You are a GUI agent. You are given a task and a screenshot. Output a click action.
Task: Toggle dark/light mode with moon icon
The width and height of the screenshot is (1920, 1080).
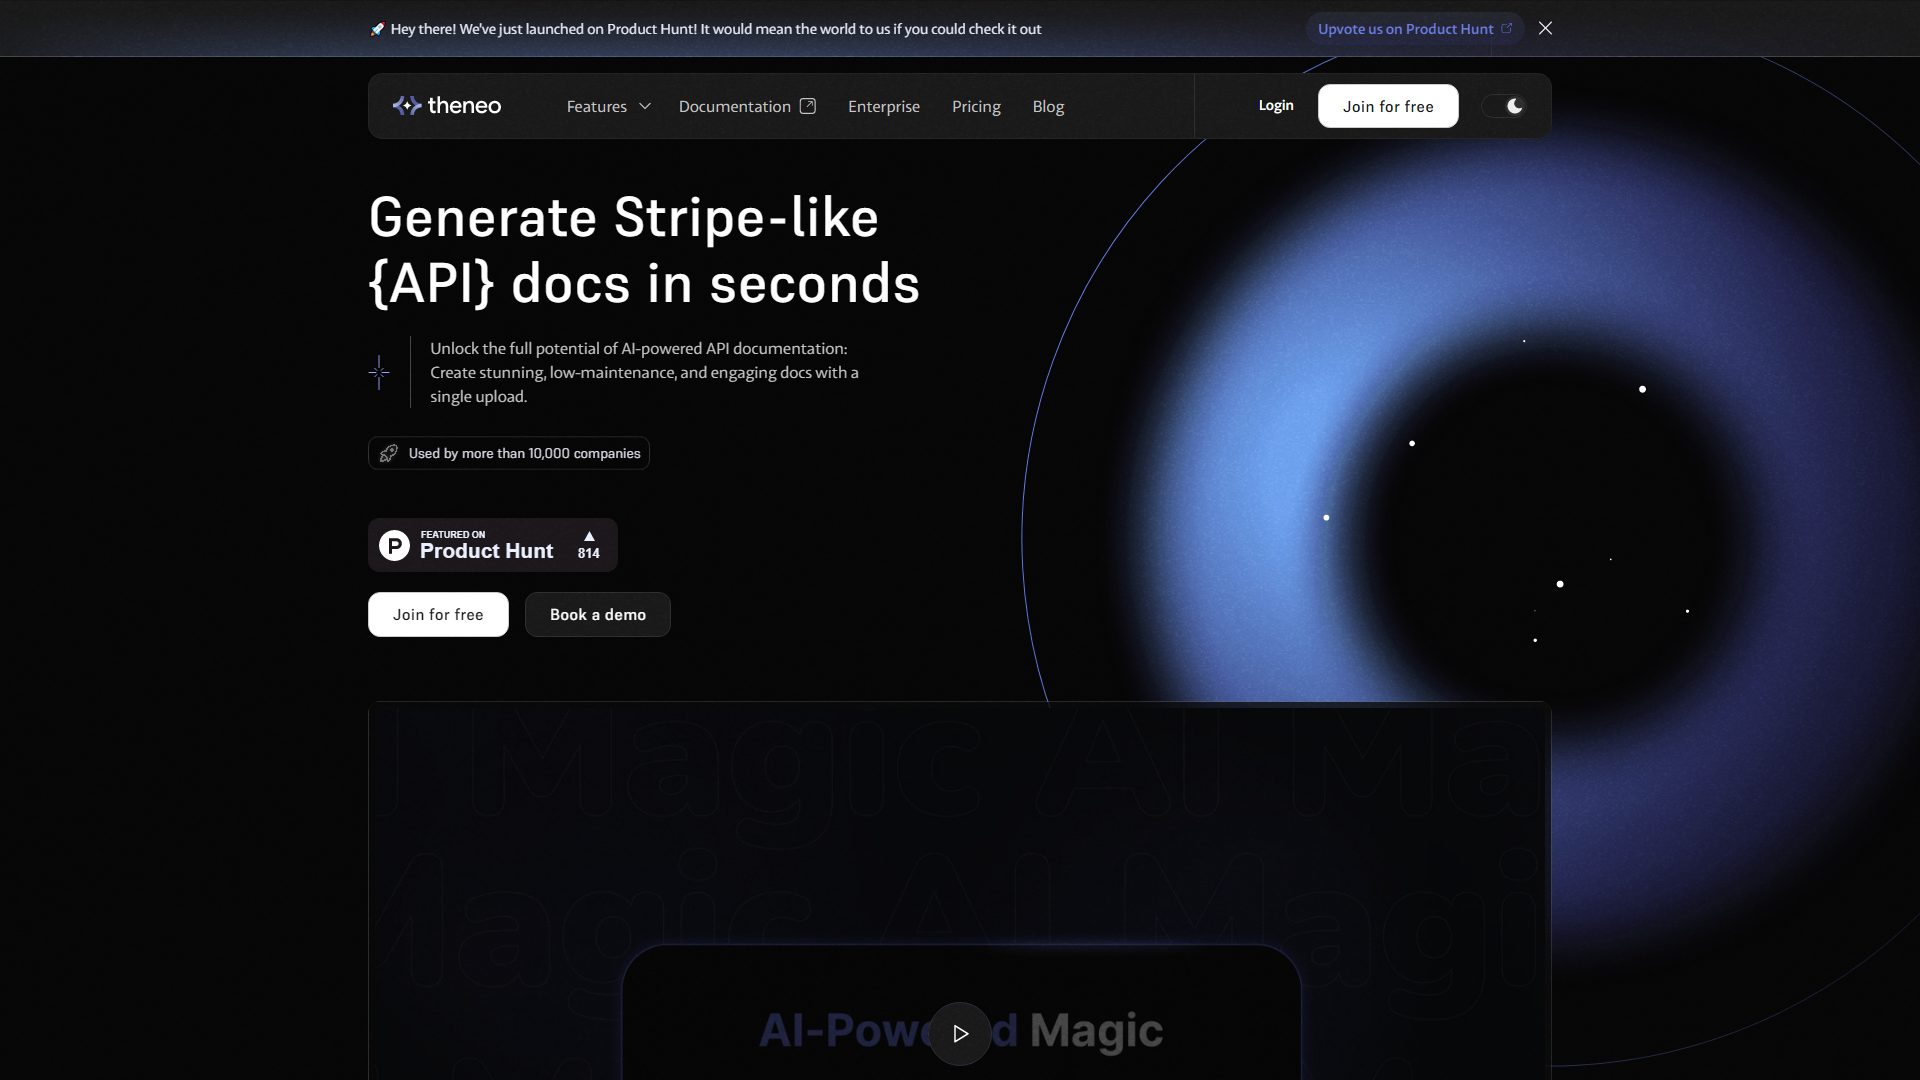(x=1514, y=105)
